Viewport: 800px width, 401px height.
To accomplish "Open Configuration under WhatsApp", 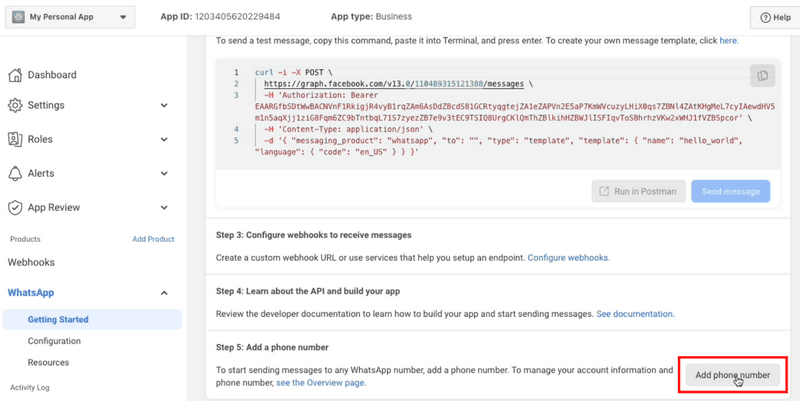I will click(54, 341).
